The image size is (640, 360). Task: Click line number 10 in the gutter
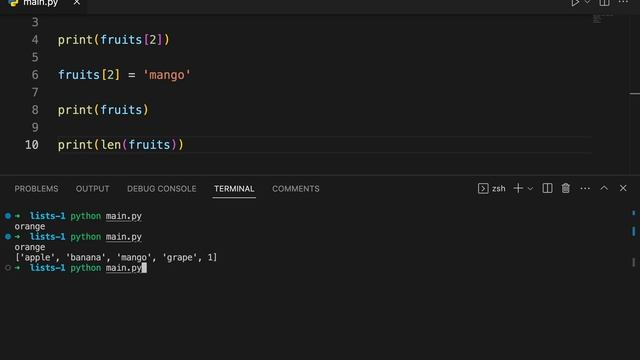pos(32,145)
